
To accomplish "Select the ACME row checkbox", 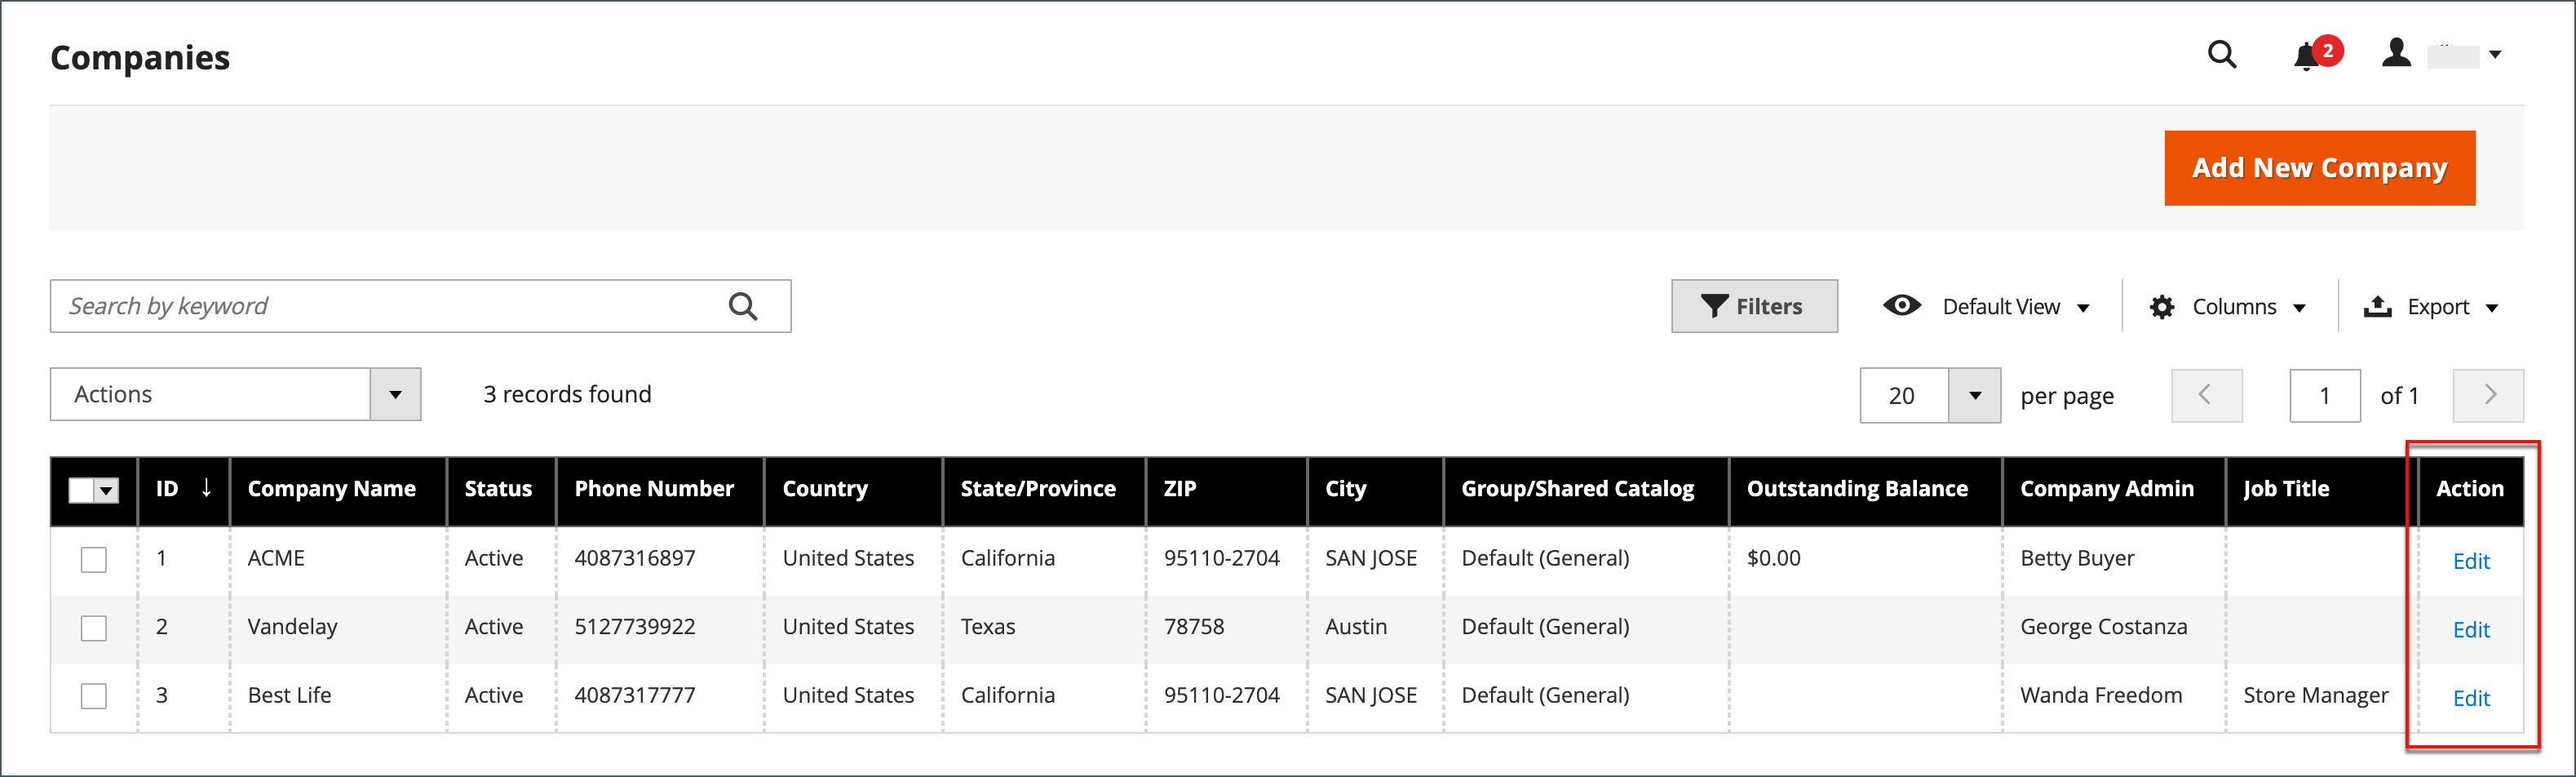I will (94, 559).
